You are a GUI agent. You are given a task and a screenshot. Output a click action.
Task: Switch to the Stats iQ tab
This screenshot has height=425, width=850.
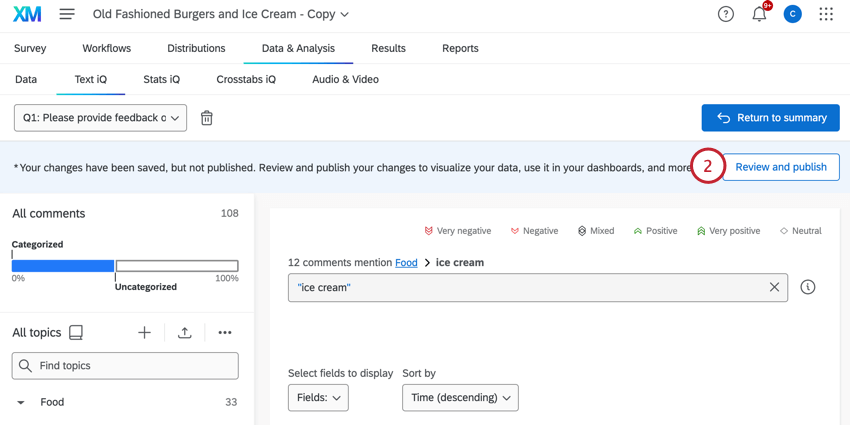pos(161,79)
